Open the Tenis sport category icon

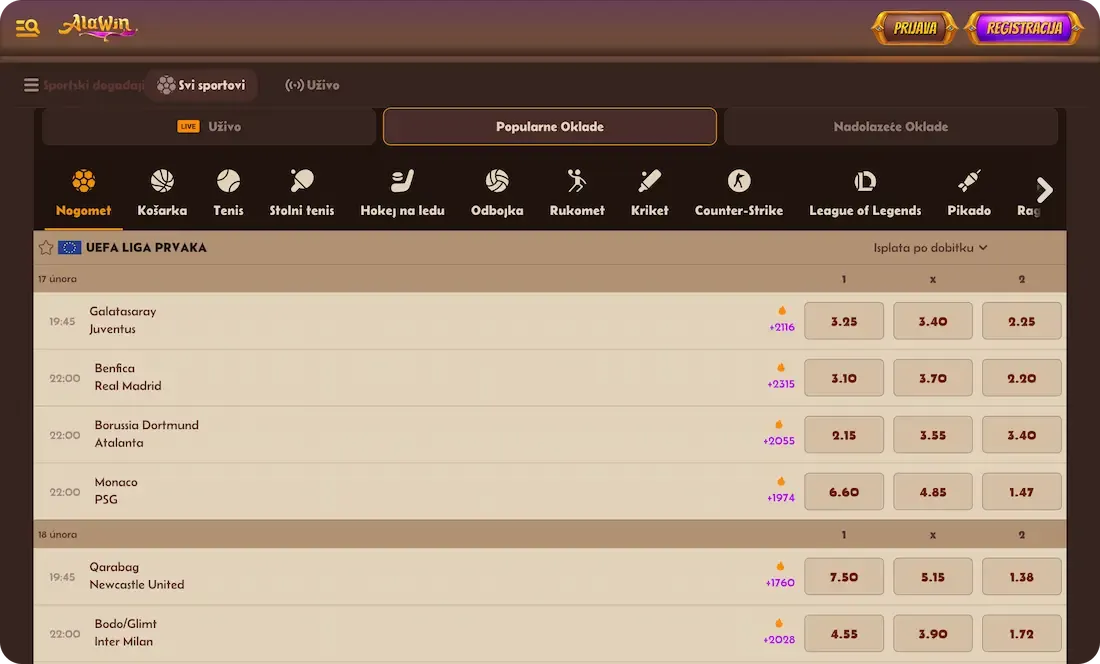(228, 180)
